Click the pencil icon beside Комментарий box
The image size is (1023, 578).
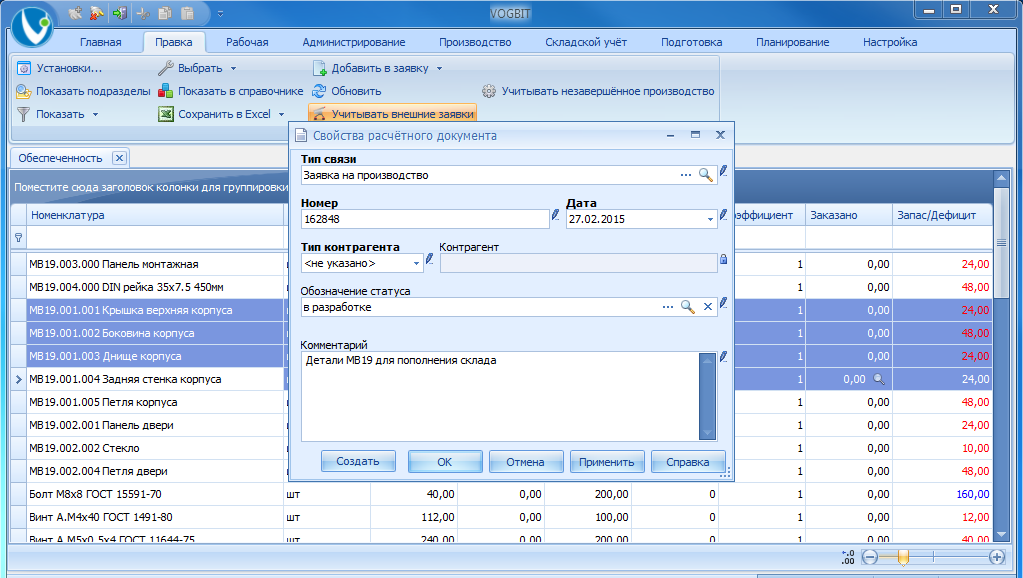click(724, 357)
